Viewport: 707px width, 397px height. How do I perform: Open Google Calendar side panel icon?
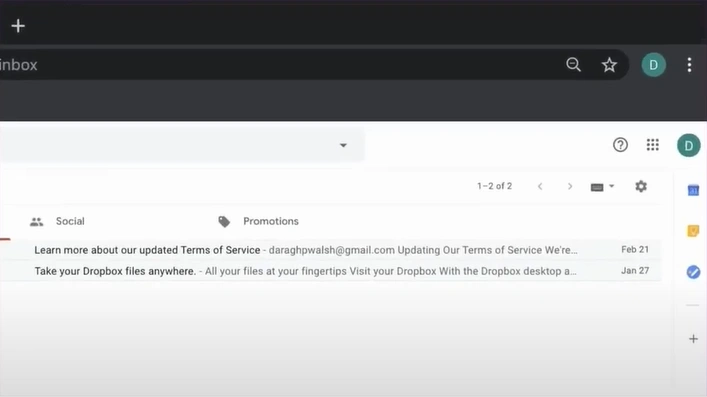pyautogui.click(x=693, y=190)
